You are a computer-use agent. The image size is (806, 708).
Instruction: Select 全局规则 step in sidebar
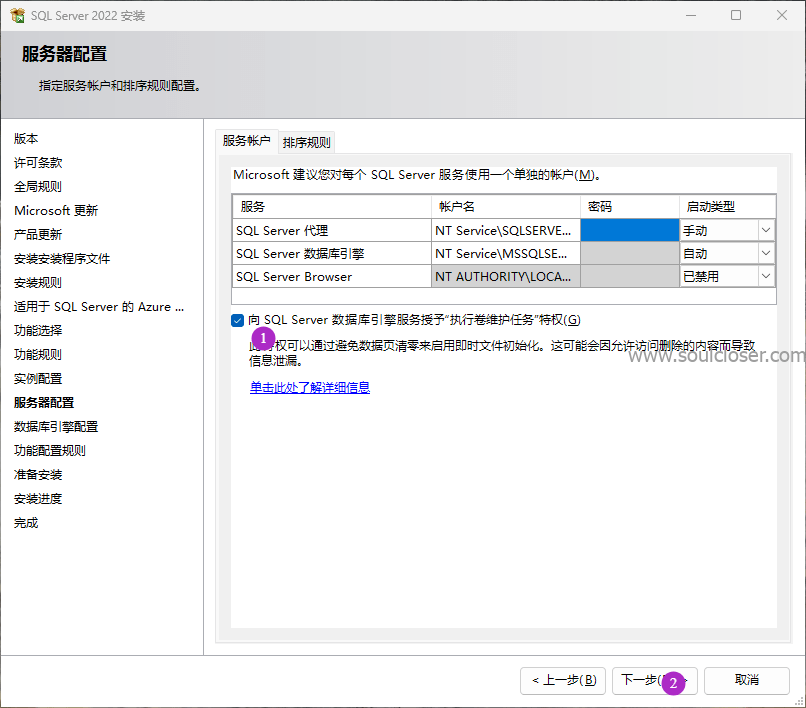tap(38, 187)
